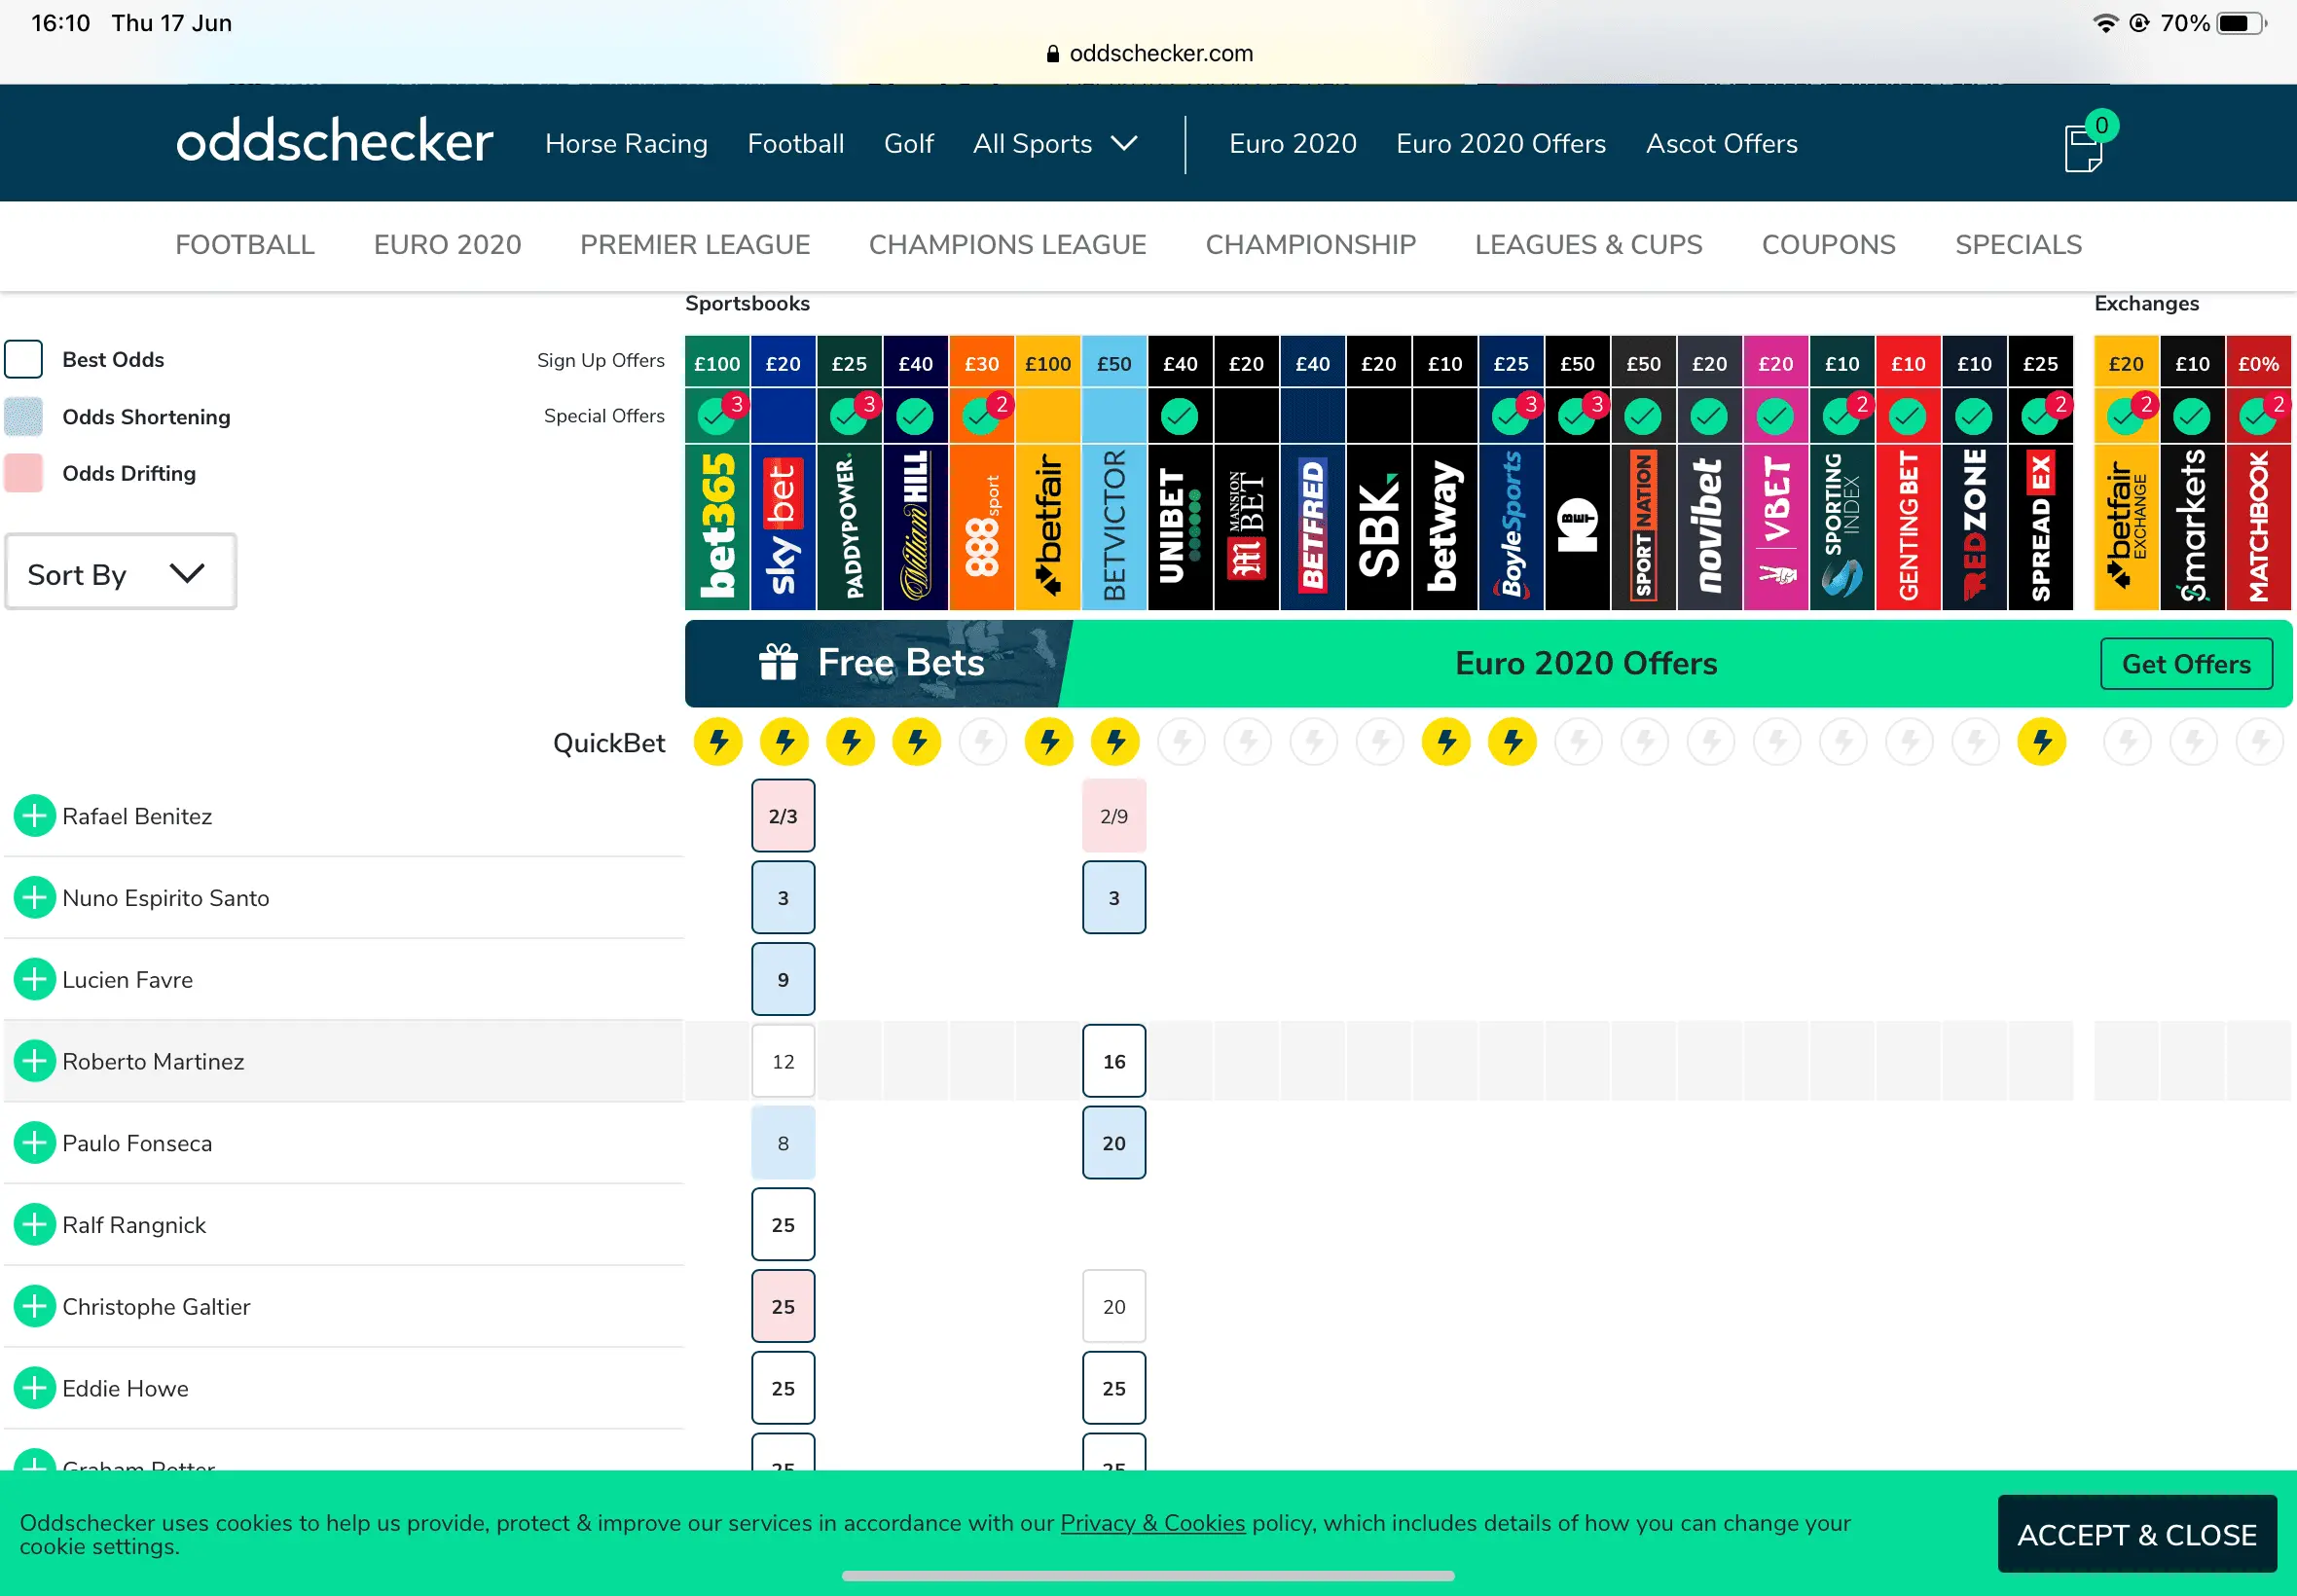Select Sky Bet 2/3 odds for Benitez
The width and height of the screenshot is (2297, 1596).
point(783,816)
